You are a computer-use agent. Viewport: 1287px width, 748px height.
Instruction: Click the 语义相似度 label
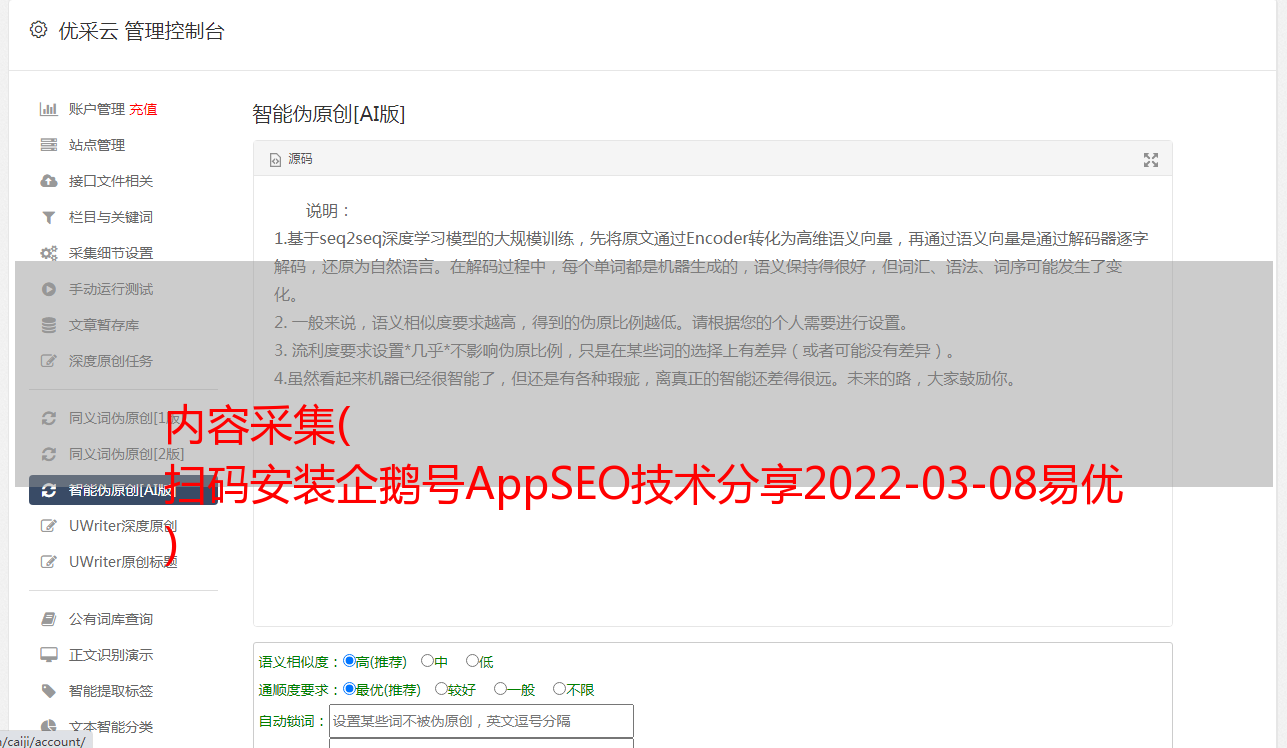(293, 662)
